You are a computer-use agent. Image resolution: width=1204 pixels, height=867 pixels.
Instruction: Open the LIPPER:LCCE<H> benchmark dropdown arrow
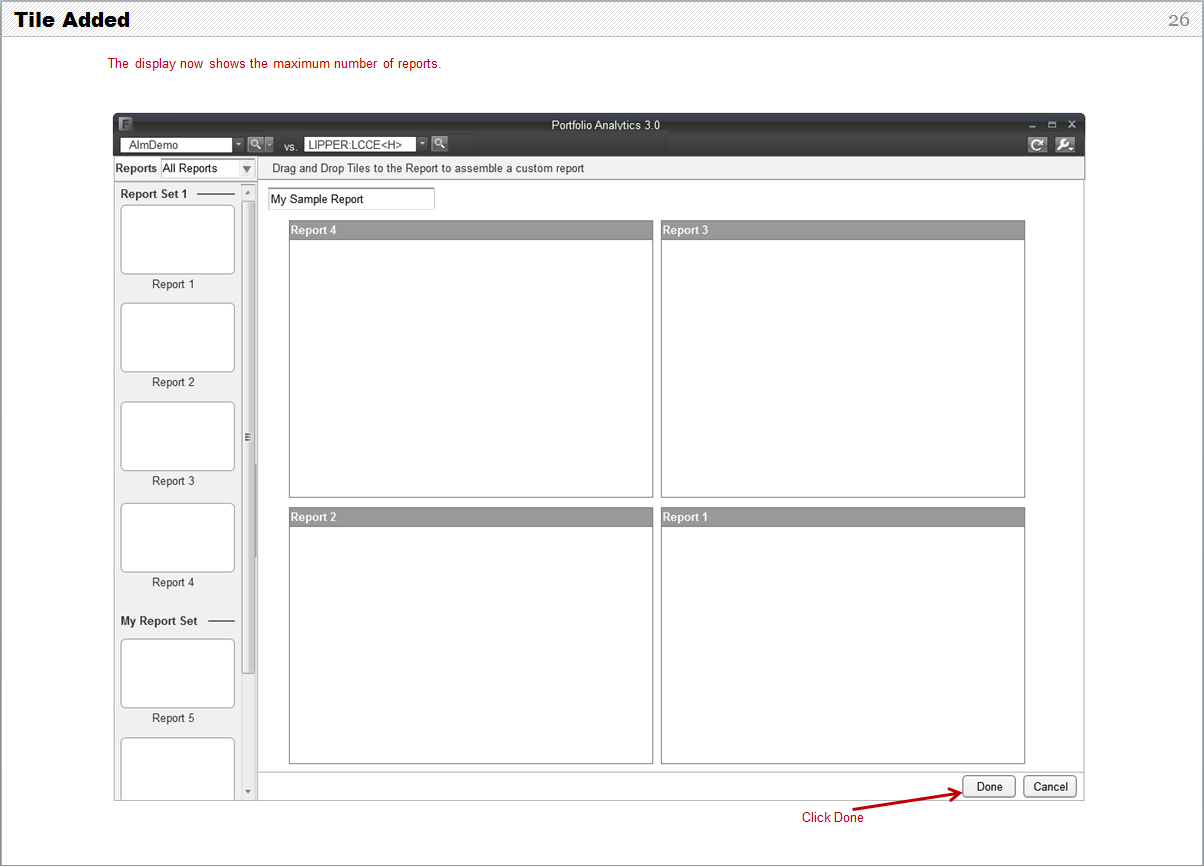pos(423,145)
